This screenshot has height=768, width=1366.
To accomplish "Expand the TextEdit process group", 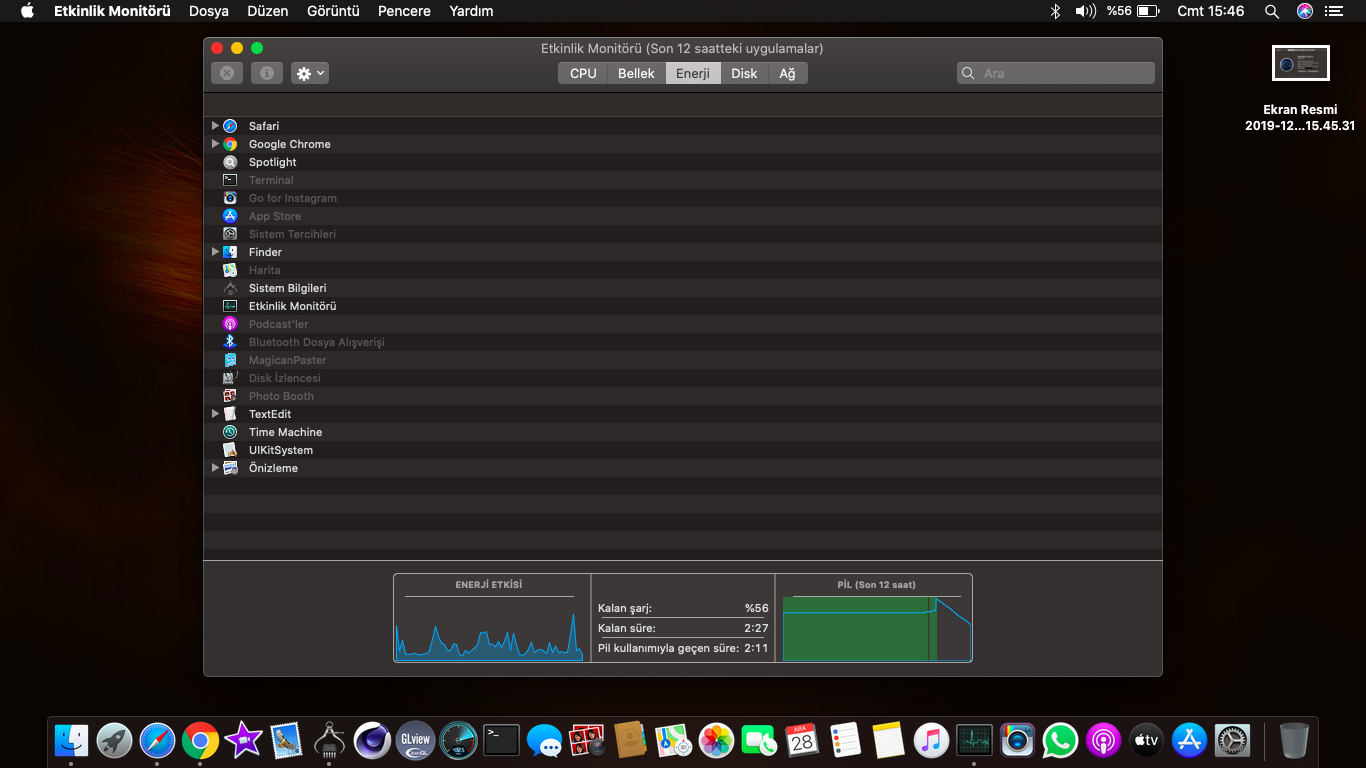I will click(215, 414).
